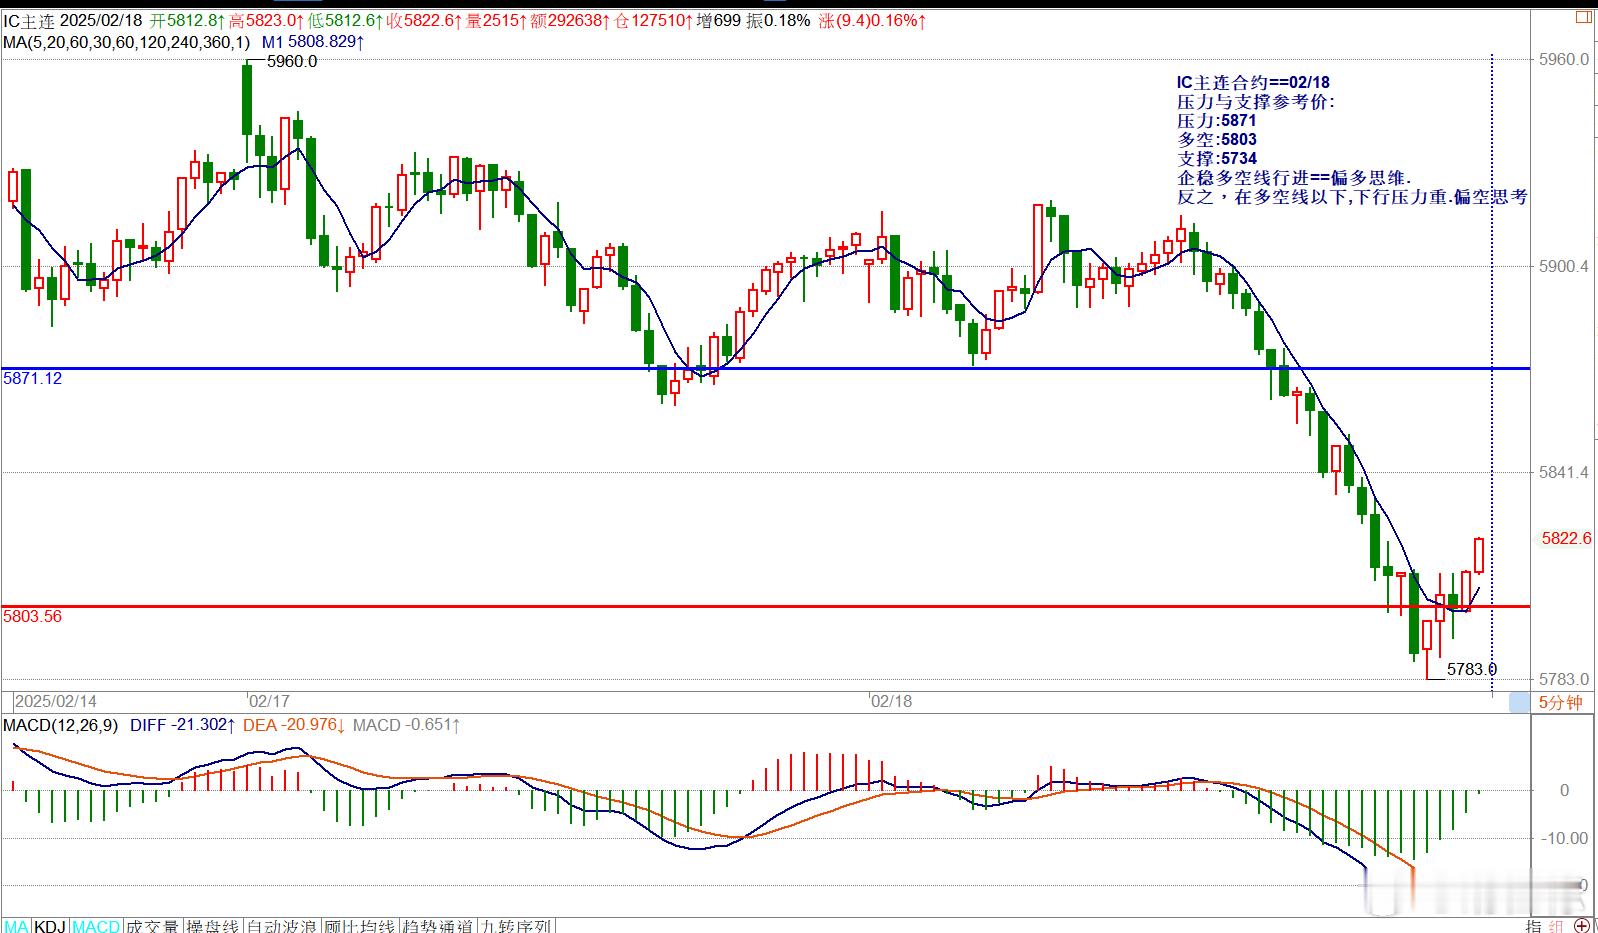Click the 02/17 date marker on time axis
This screenshot has width=1598, height=933.
(269, 701)
